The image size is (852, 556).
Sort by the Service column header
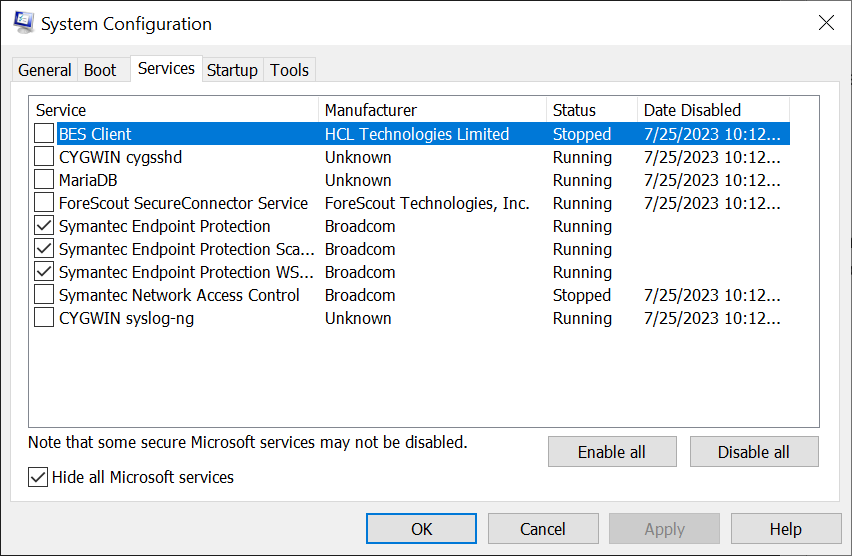(174, 110)
